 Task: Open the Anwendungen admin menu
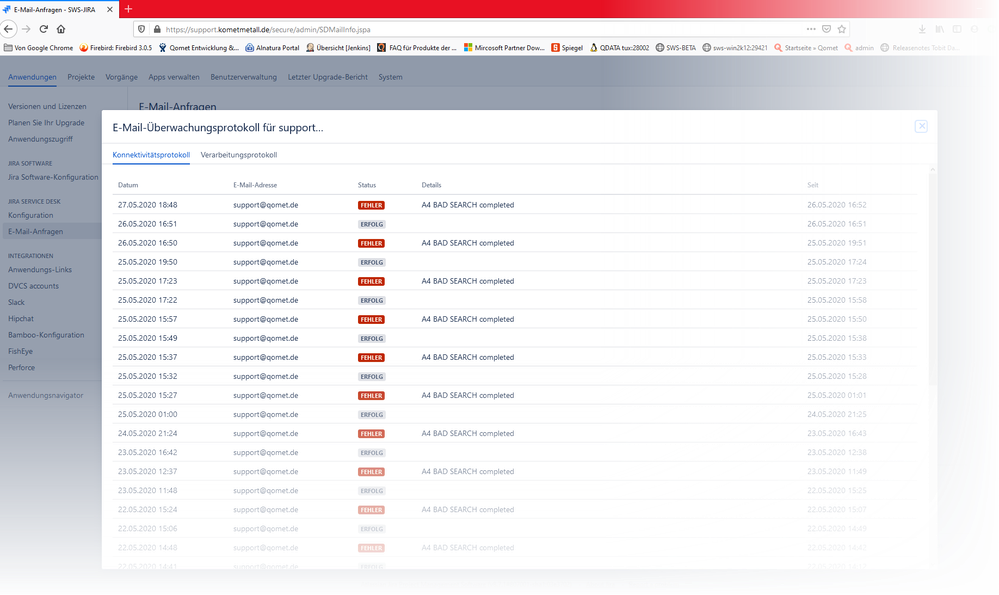pos(32,77)
